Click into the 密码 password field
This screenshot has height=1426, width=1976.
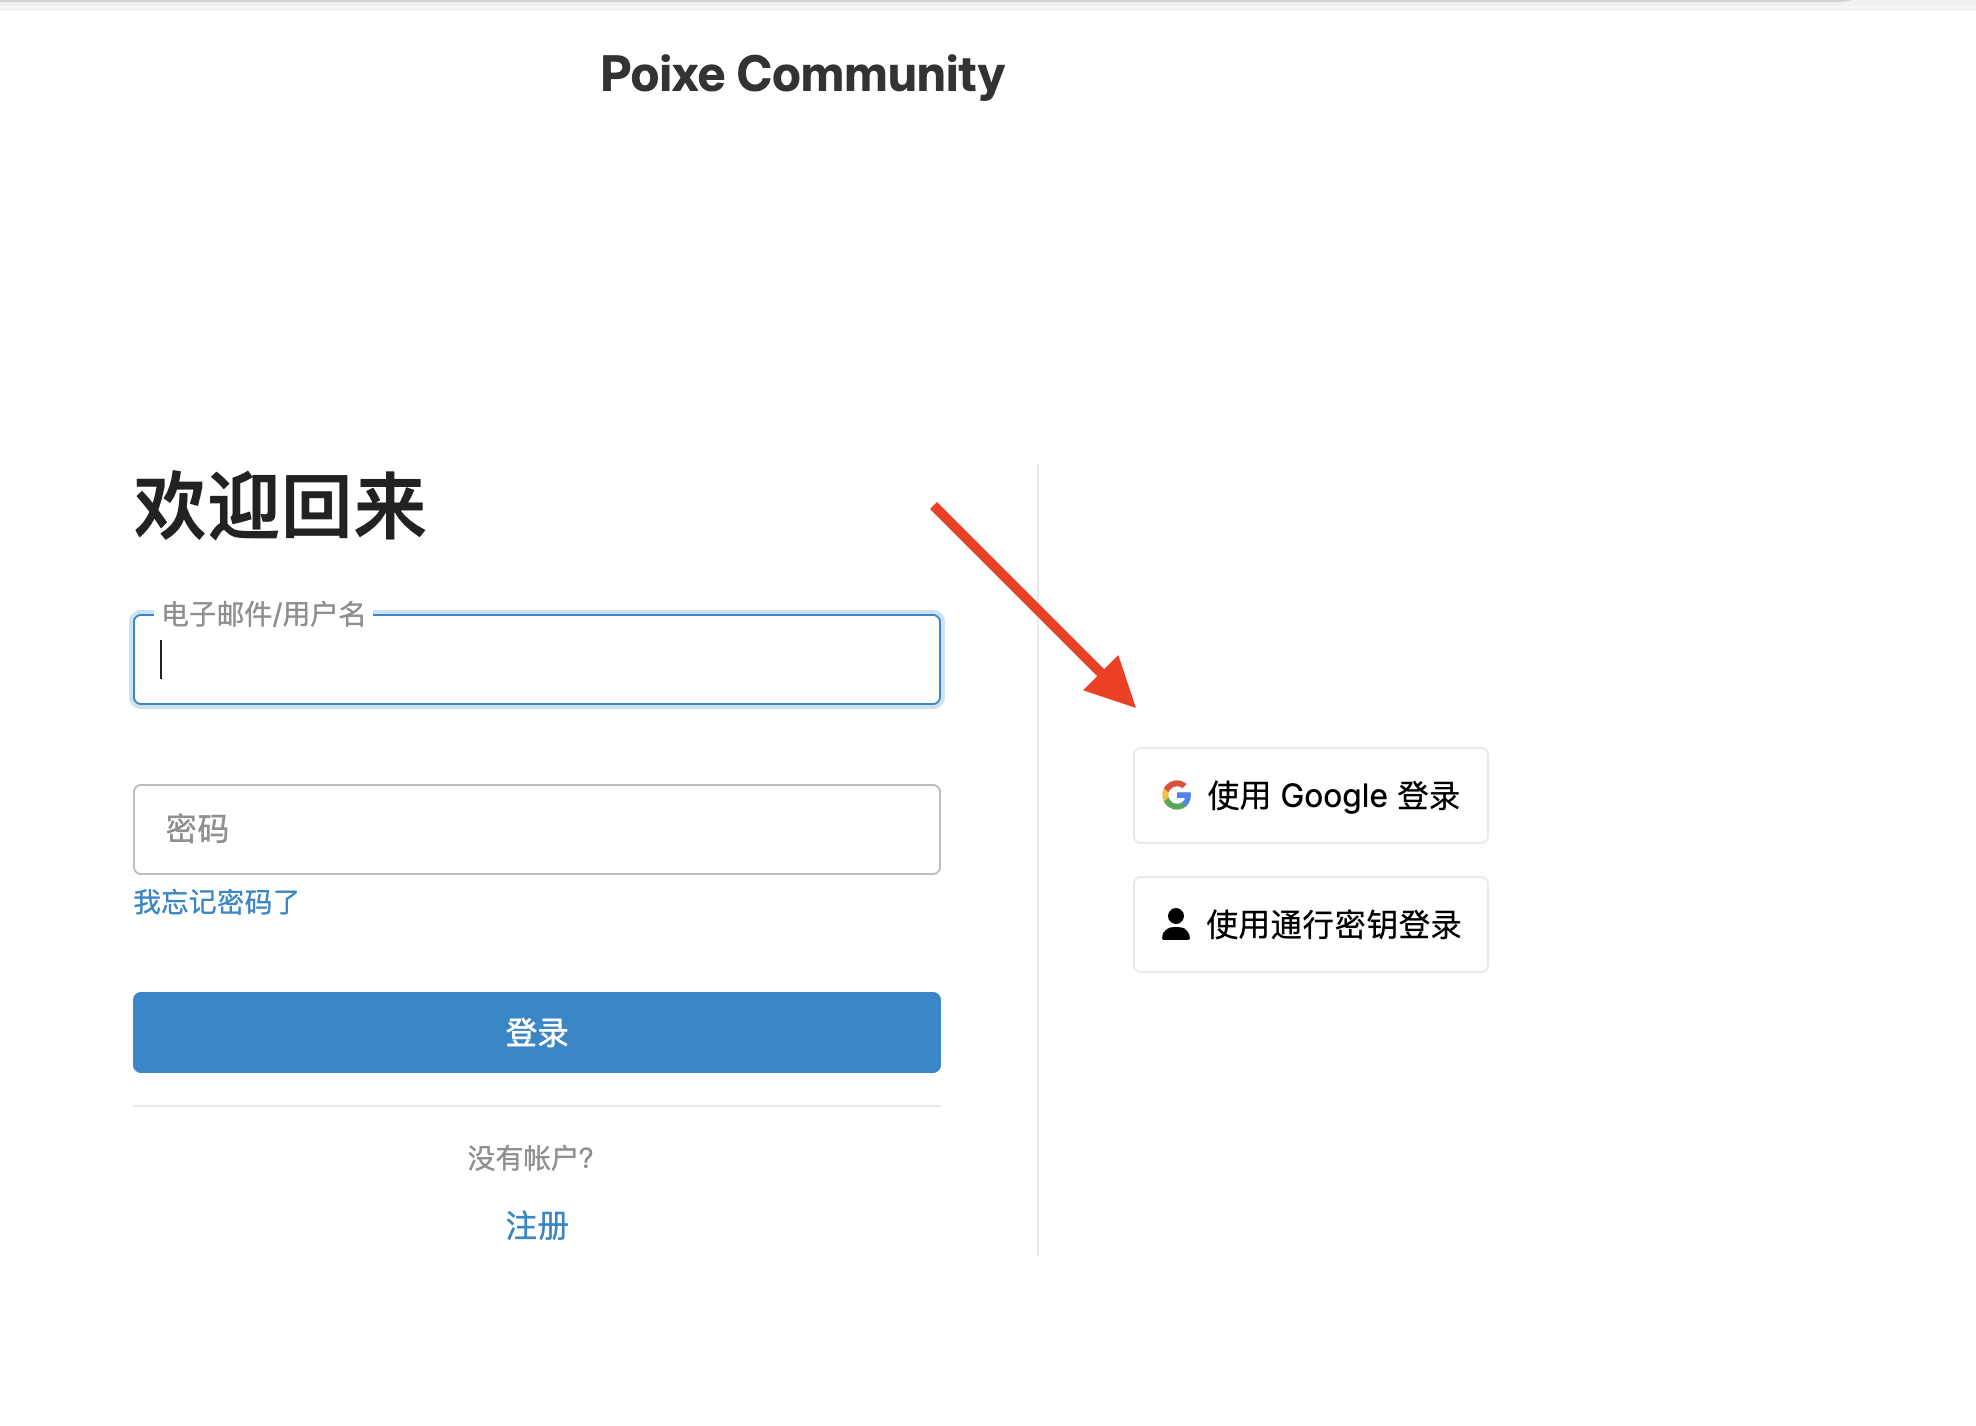coord(536,829)
